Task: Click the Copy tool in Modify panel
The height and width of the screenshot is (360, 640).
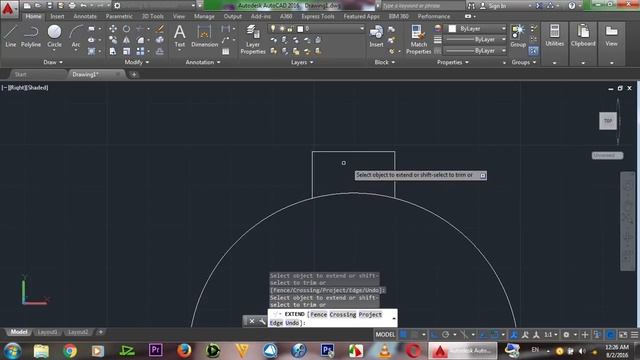Action: tap(113, 40)
